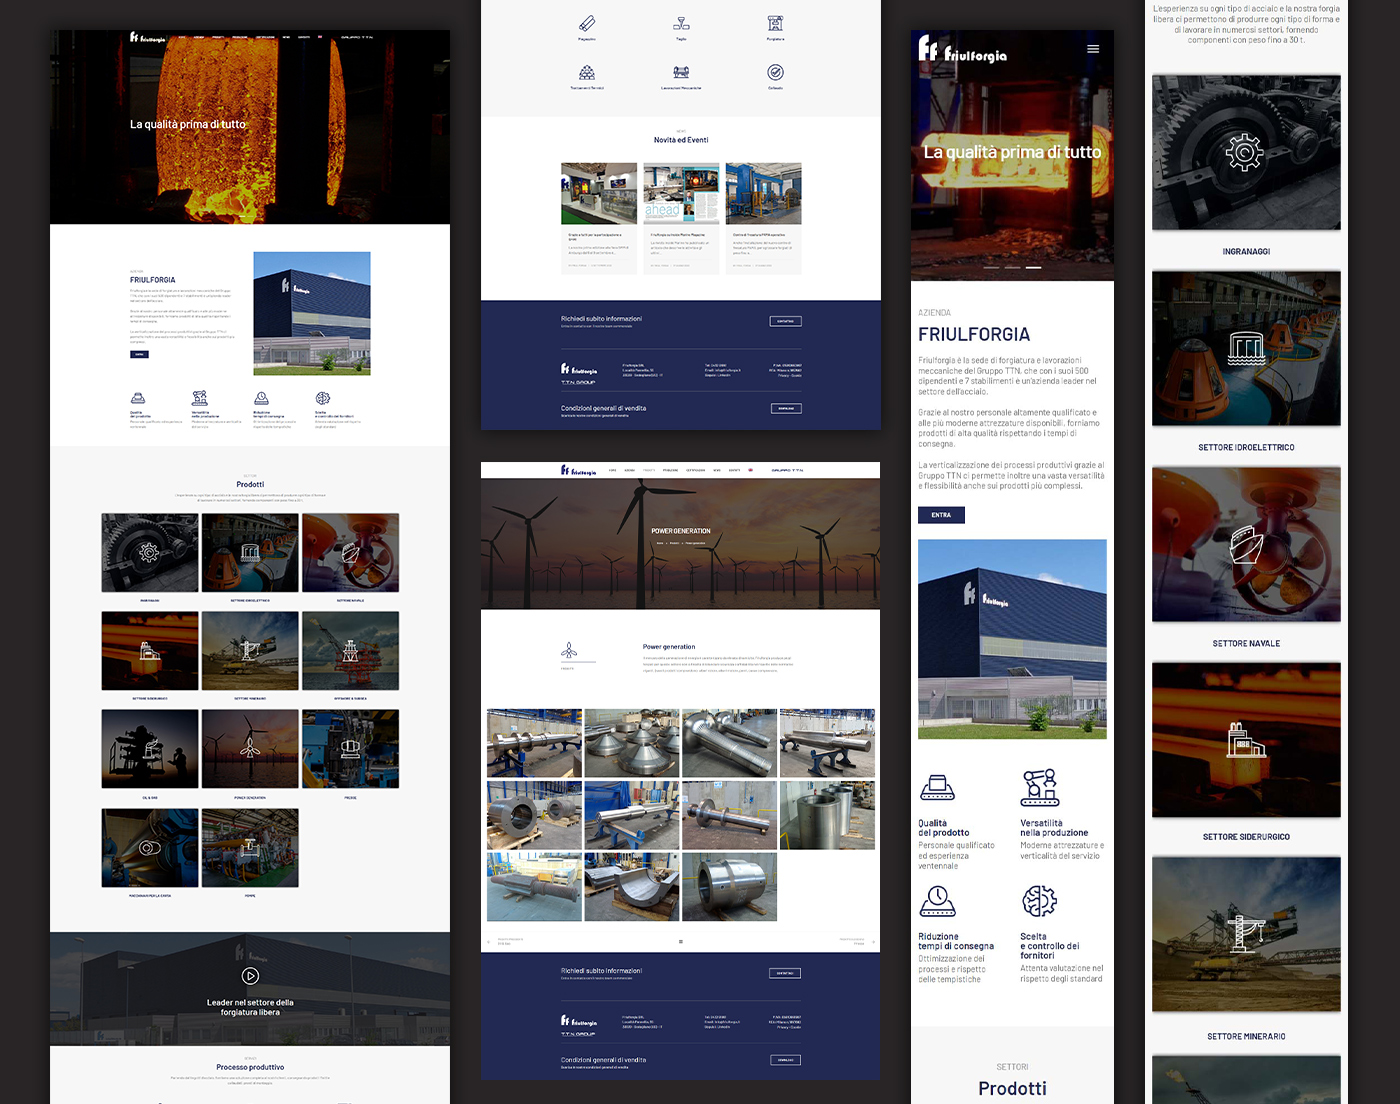The height and width of the screenshot is (1104, 1400).
Task: Click the grid icon below the Power generation gallery
Action: pyautogui.click(x=681, y=941)
